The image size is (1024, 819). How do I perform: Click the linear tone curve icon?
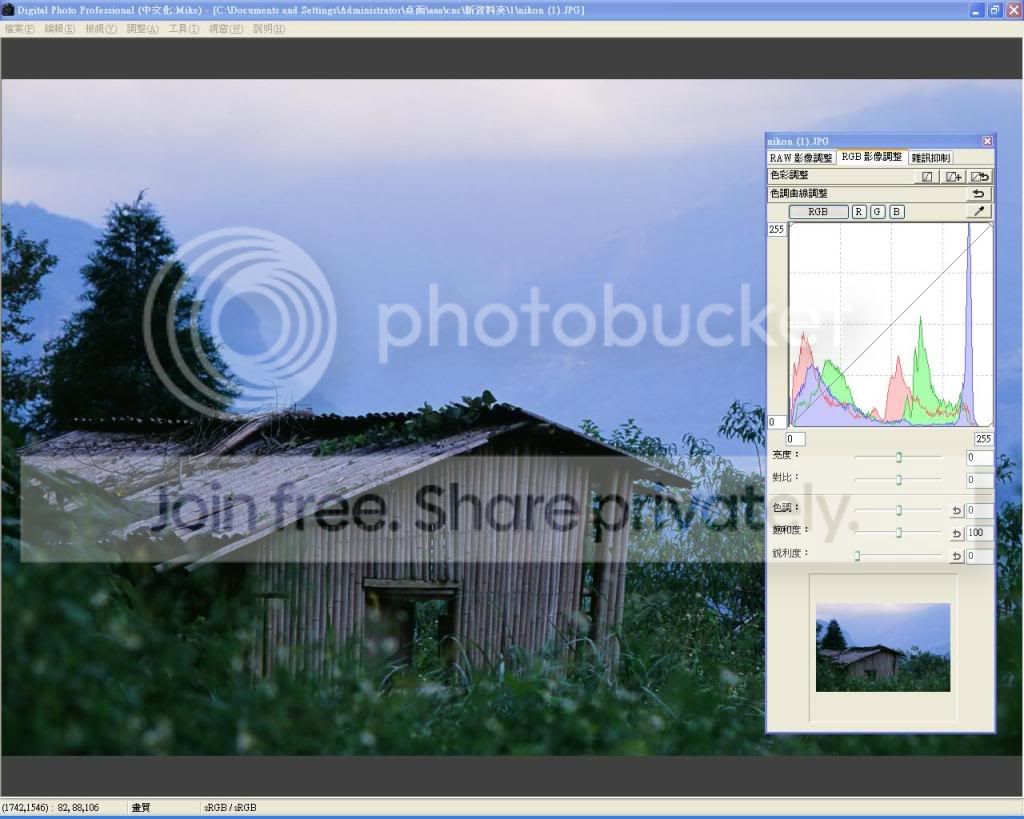pos(928,176)
